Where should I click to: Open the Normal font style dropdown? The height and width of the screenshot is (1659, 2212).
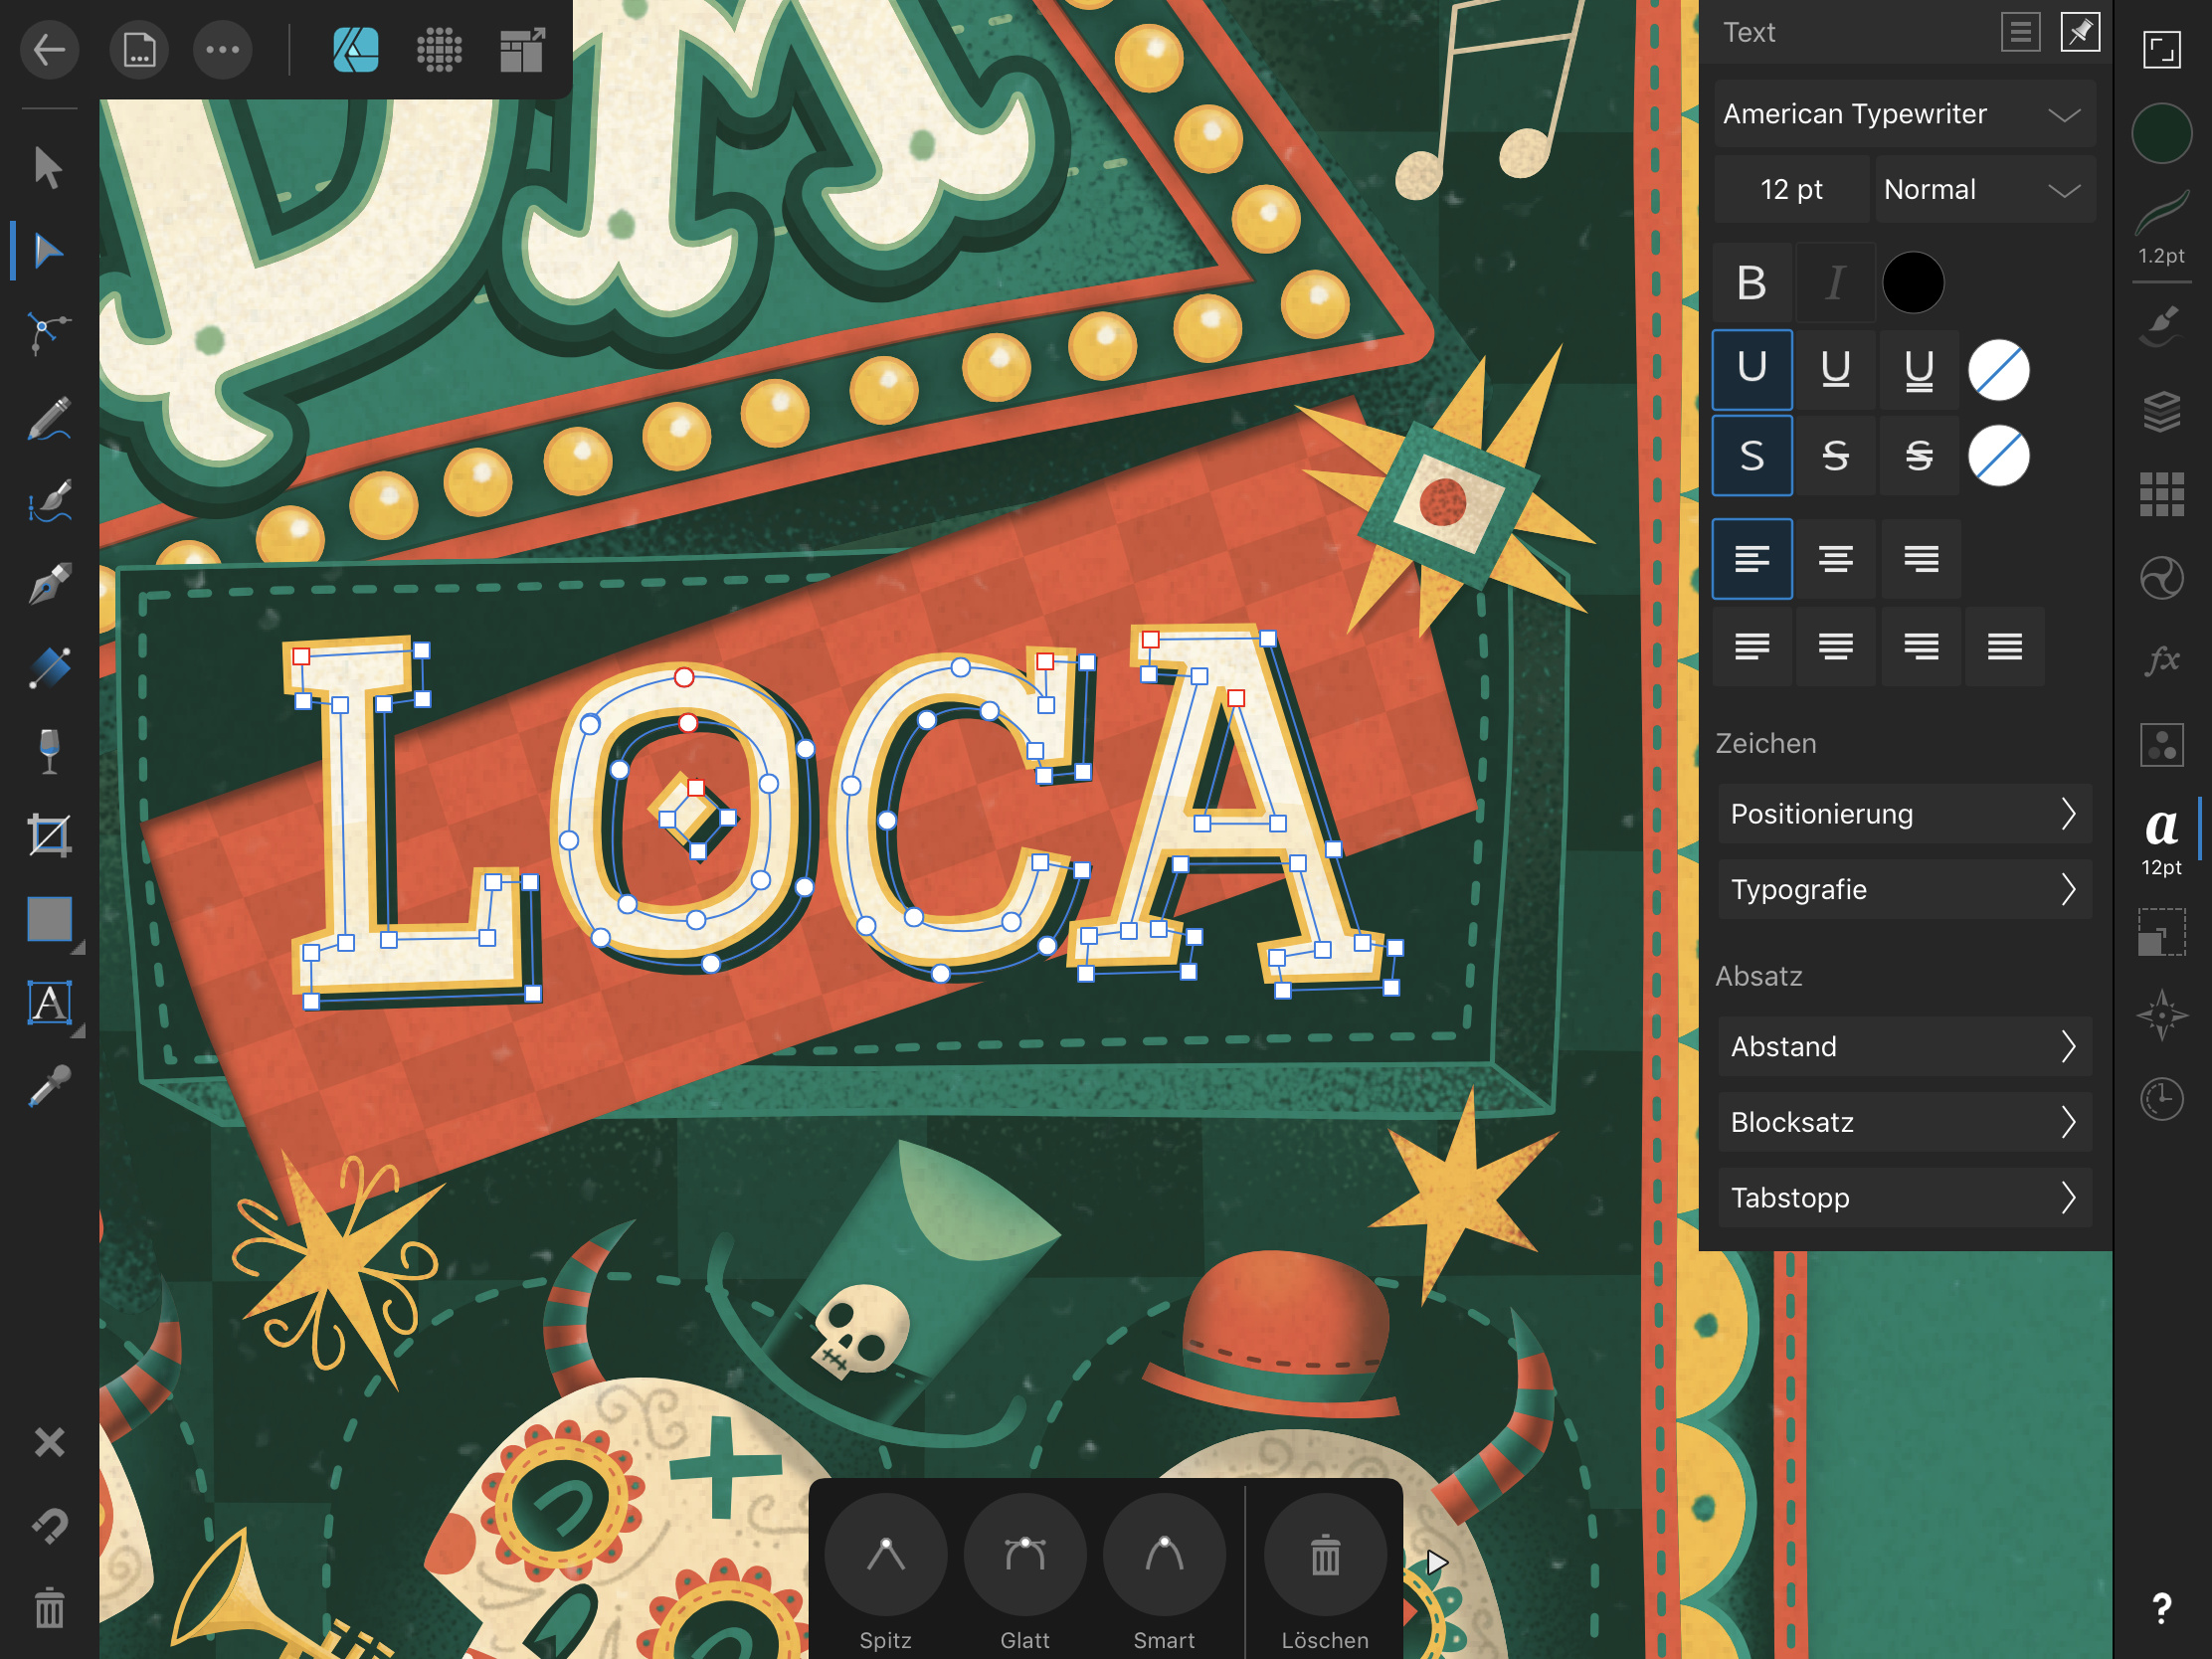[x=1983, y=189]
